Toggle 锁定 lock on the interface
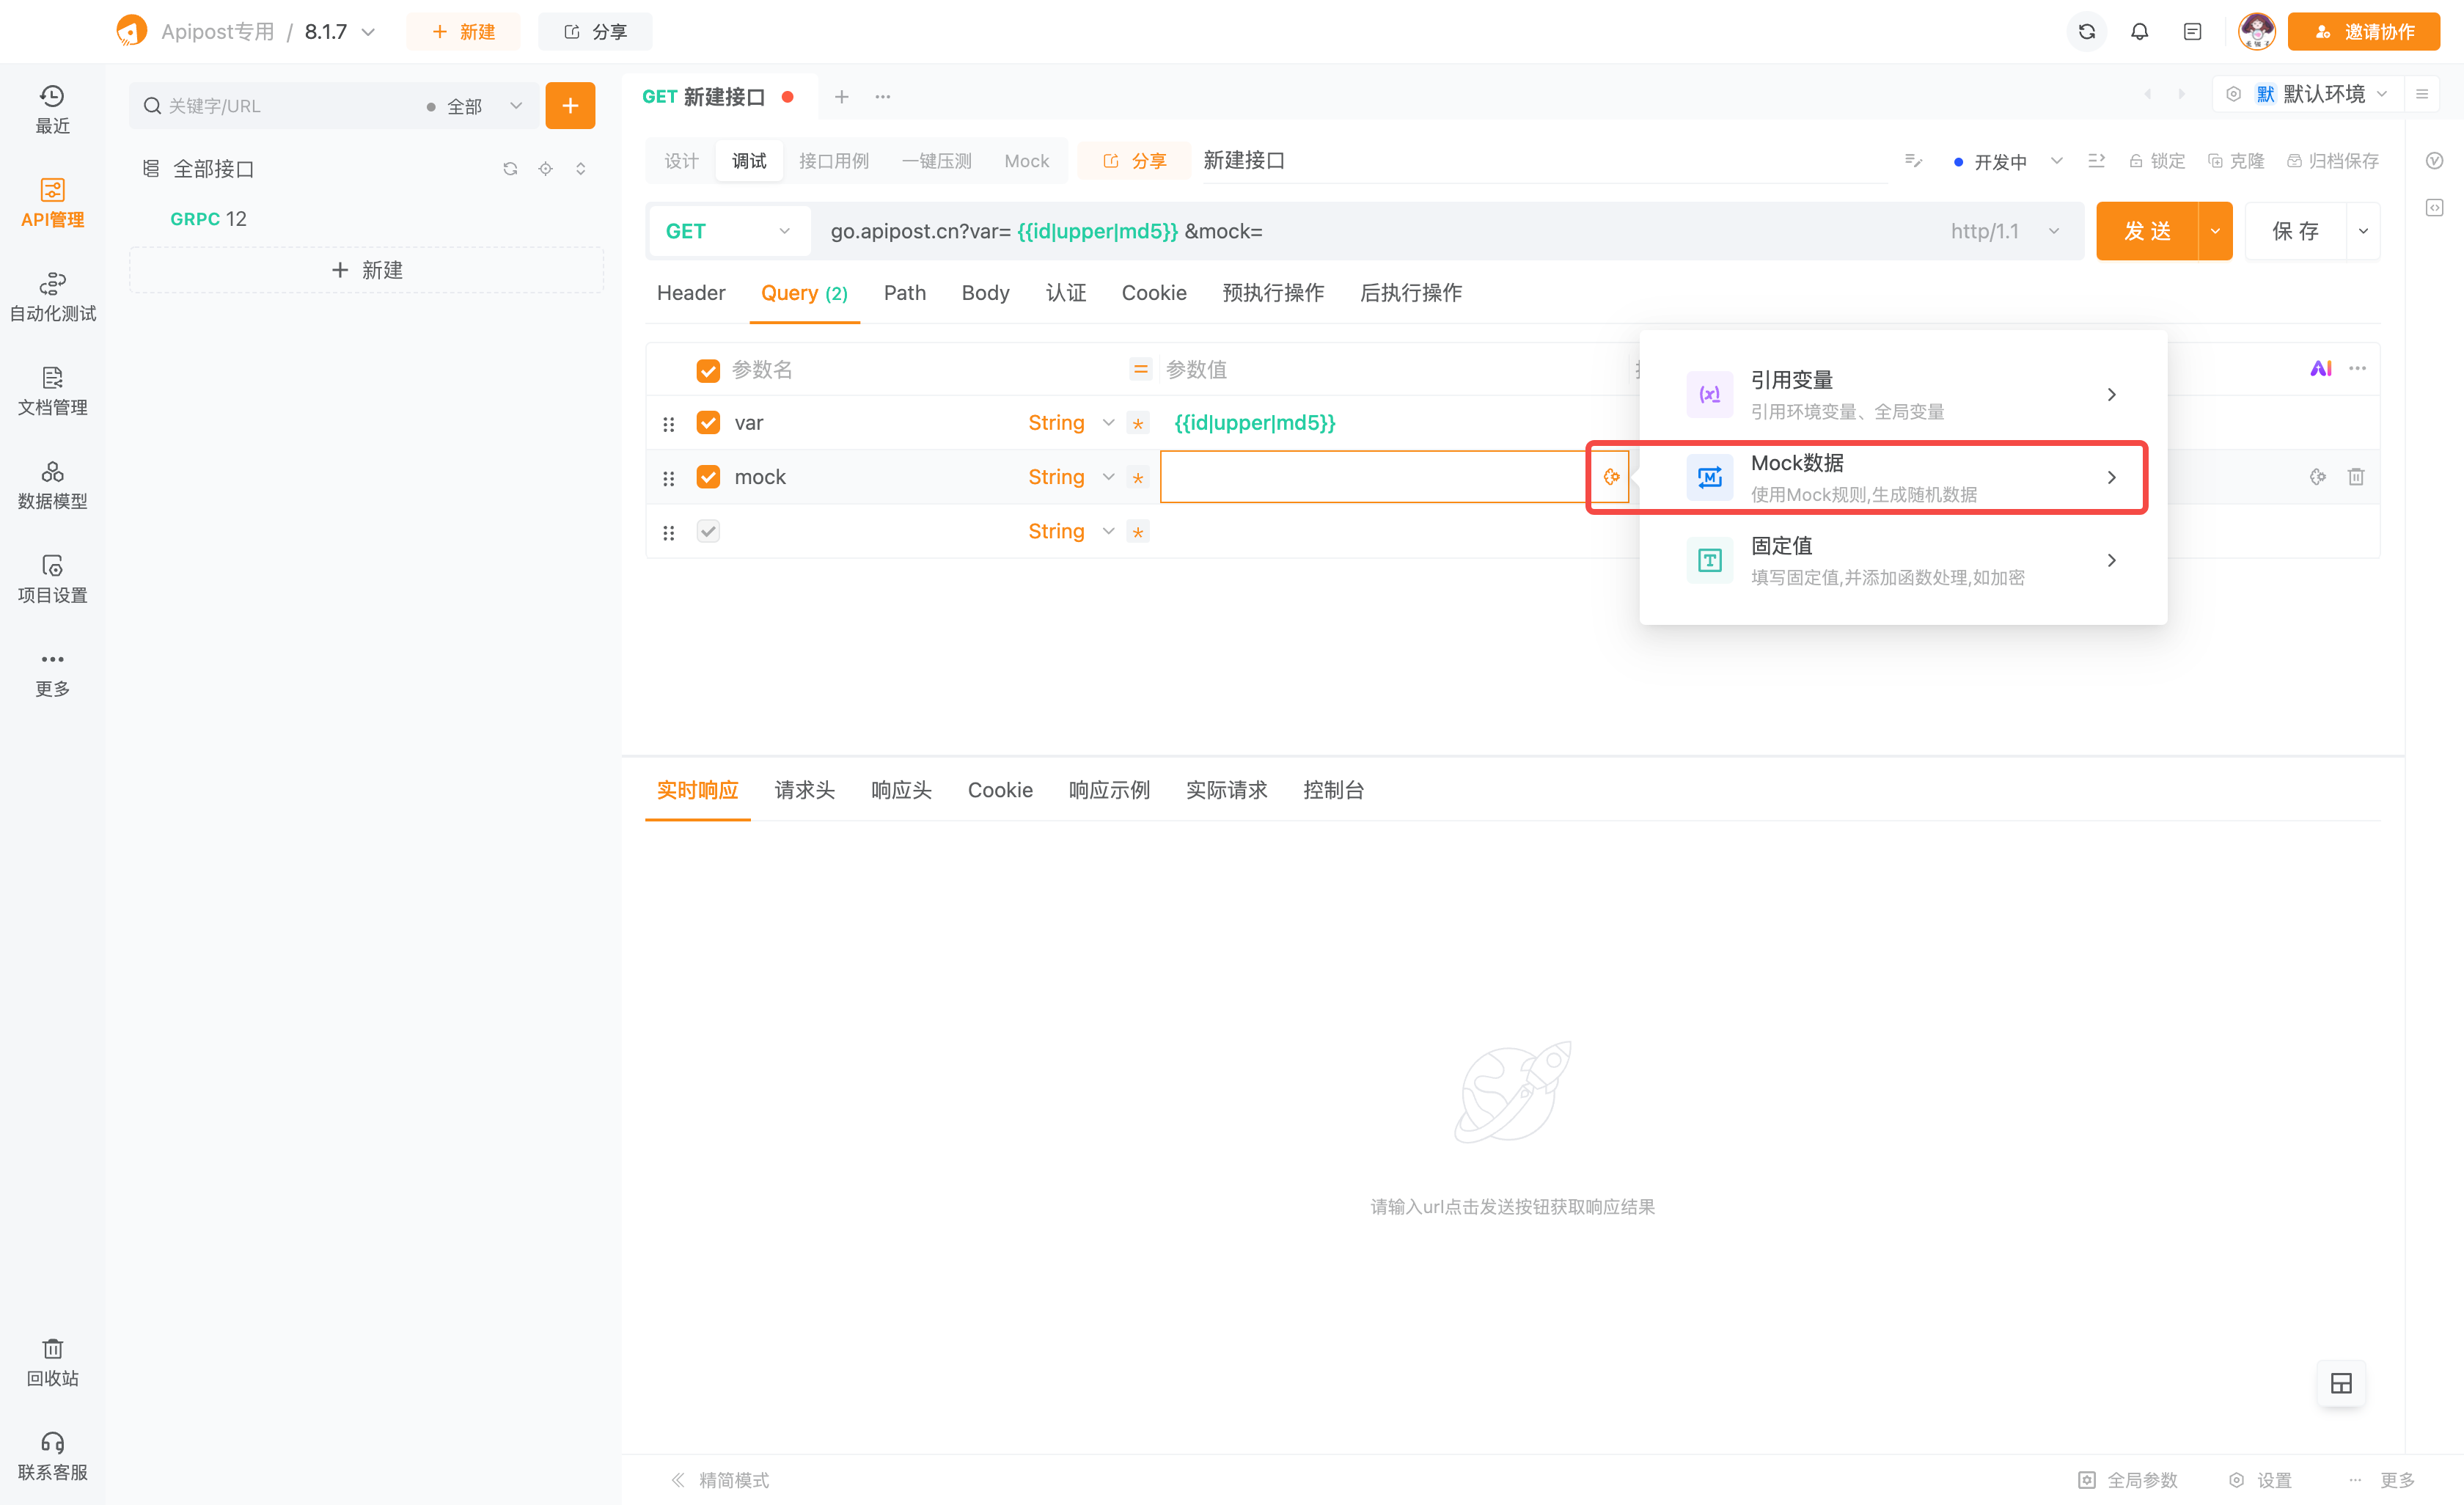 pyautogui.click(x=2157, y=161)
